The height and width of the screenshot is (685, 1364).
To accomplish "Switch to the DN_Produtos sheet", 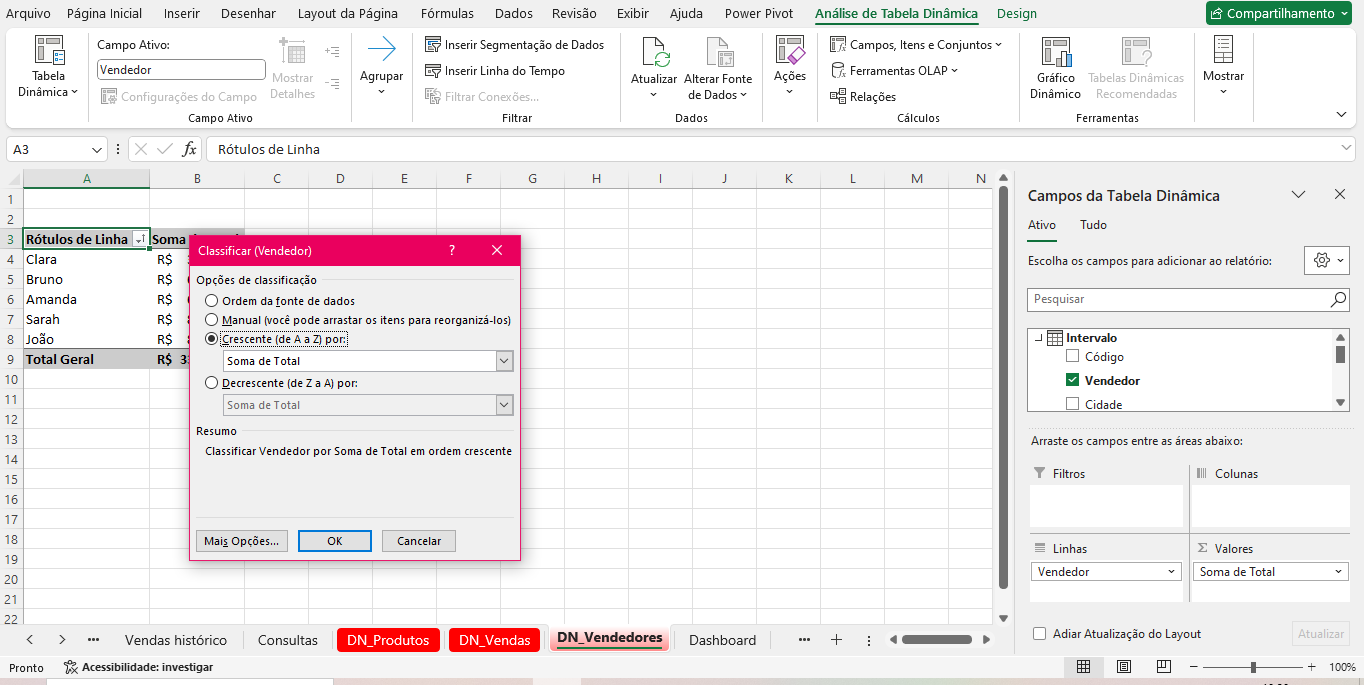I will pyautogui.click(x=388, y=640).
